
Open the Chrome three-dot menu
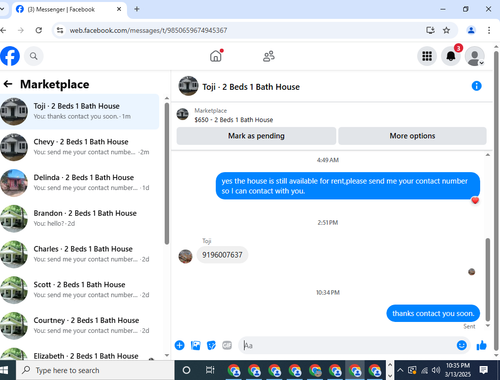pos(489,30)
